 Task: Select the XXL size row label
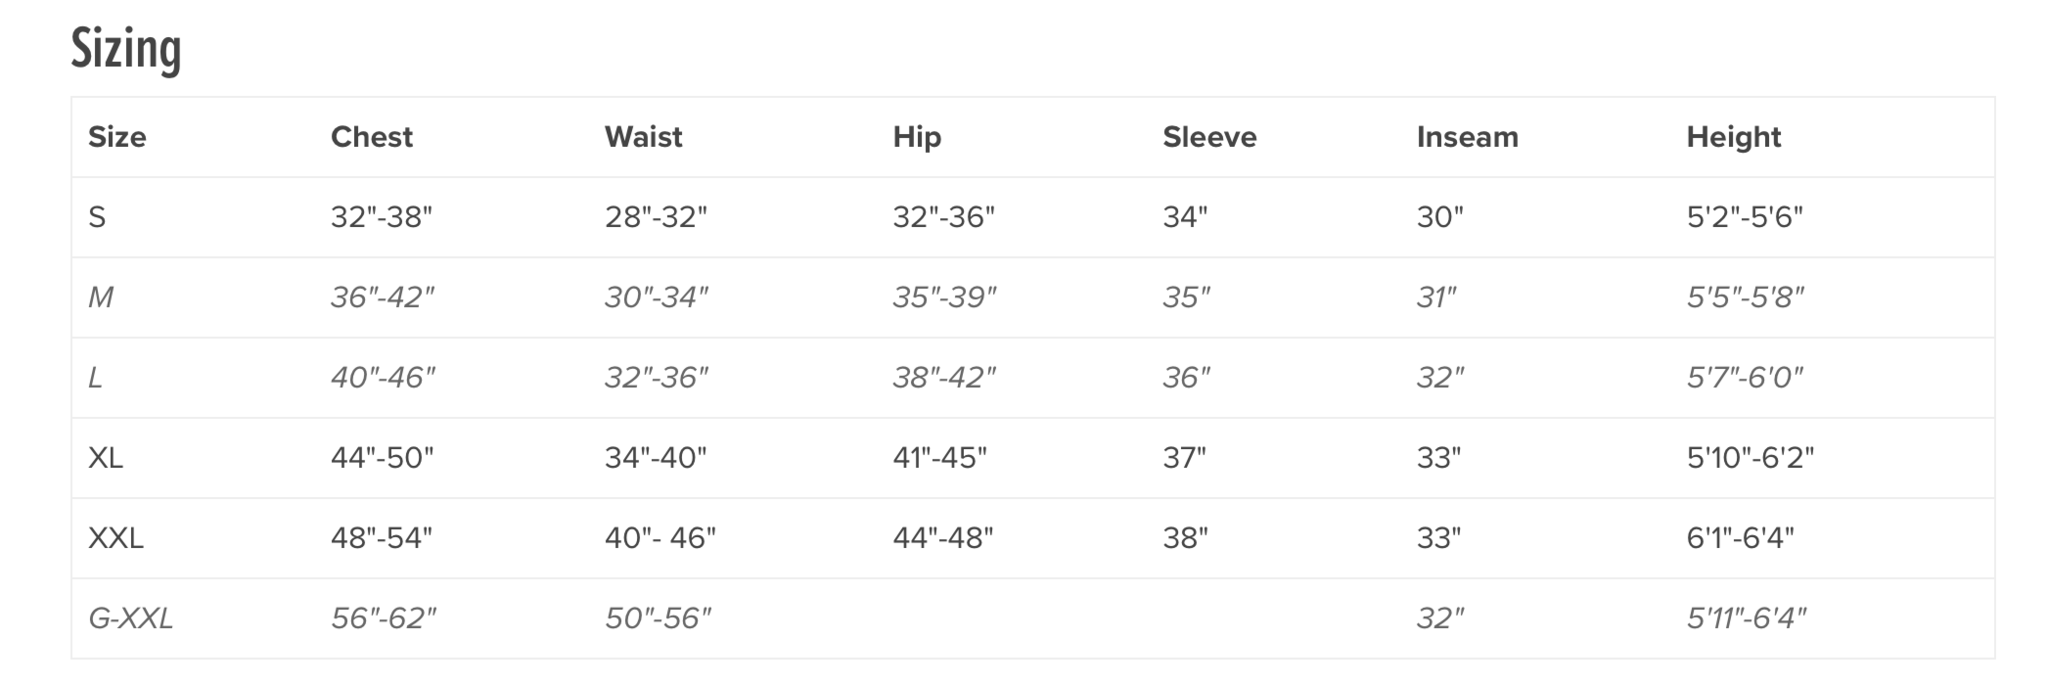coord(116,538)
